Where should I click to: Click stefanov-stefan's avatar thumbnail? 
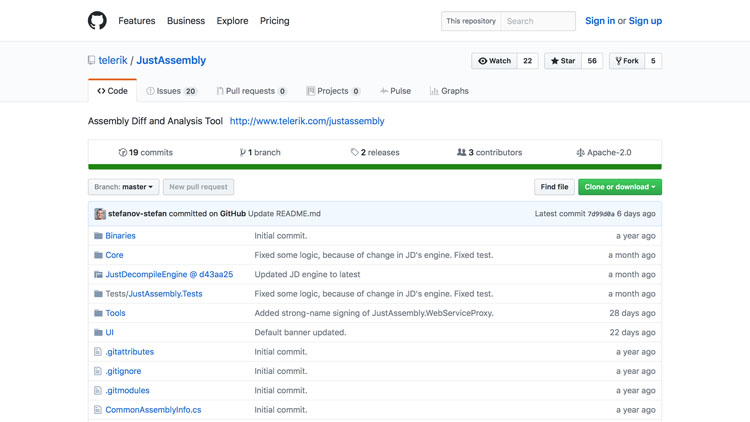pos(100,214)
